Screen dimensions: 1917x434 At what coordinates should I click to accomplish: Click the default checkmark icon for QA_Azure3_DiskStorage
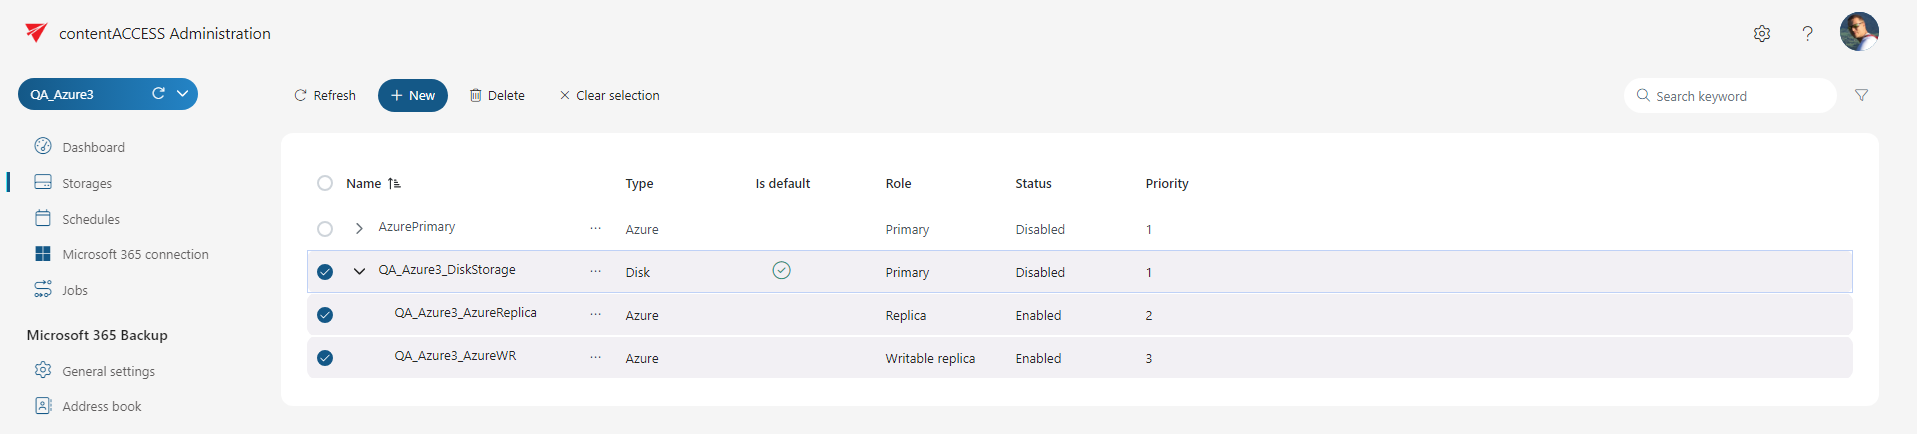[782, 270]
